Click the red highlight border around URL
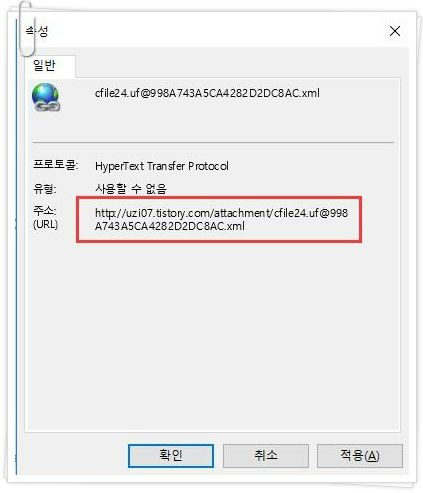Screen dimensions: 423x493 (219, 198)
